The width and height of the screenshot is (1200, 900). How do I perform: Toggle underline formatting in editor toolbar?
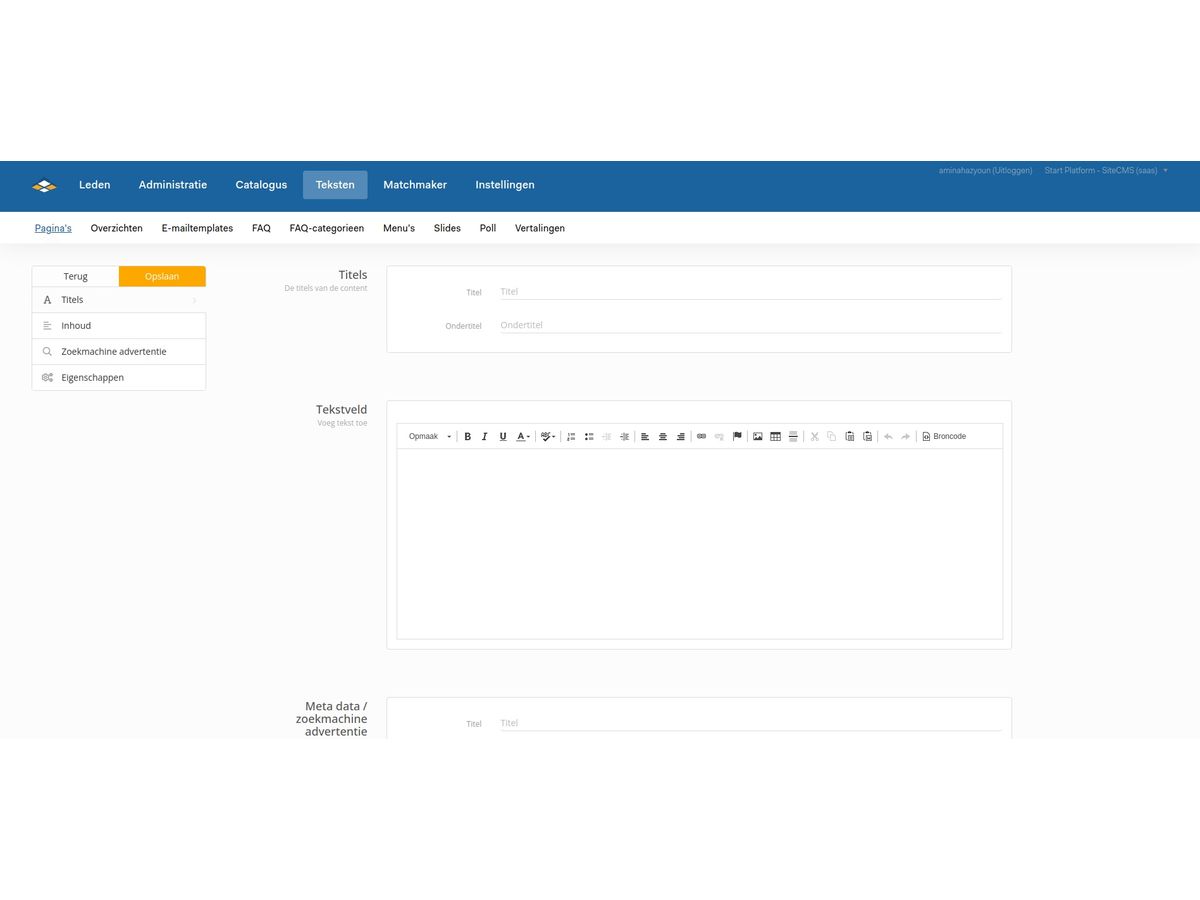503,437
